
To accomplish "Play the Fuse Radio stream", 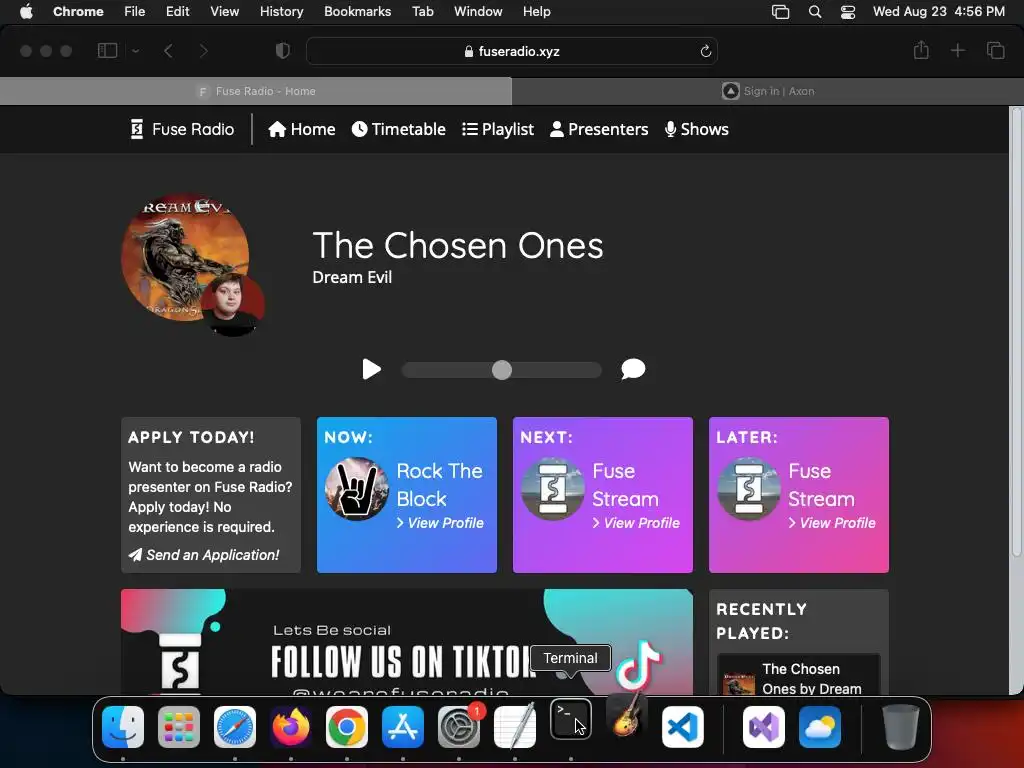I will (x=372, y=369).
